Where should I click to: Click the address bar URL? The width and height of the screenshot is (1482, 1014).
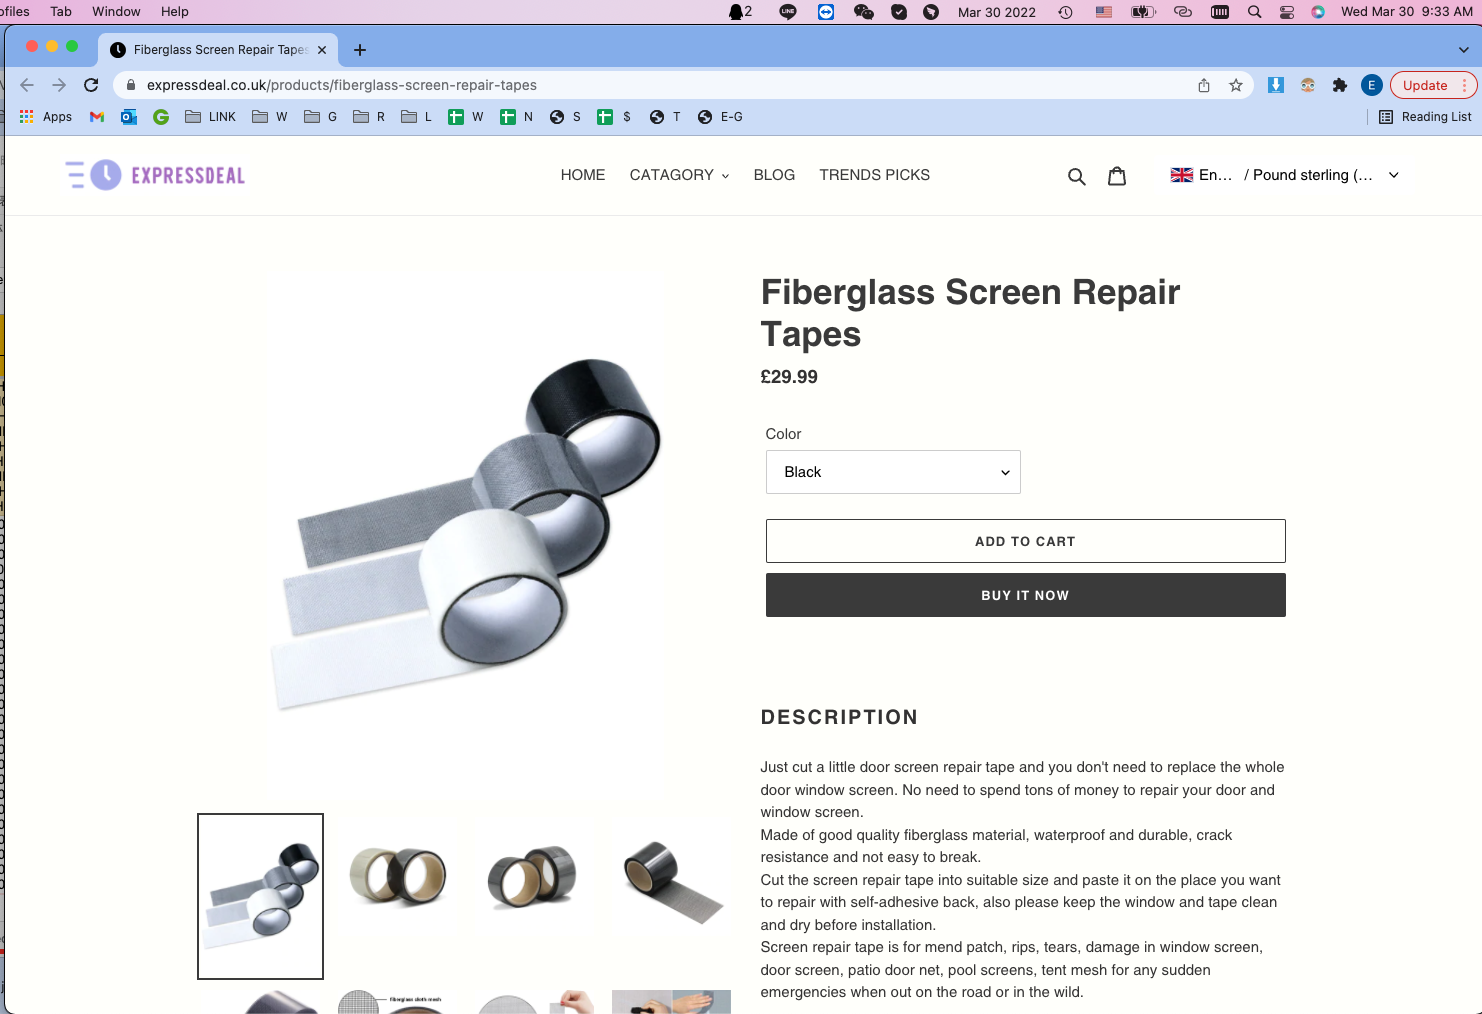[x=342, y=85]
